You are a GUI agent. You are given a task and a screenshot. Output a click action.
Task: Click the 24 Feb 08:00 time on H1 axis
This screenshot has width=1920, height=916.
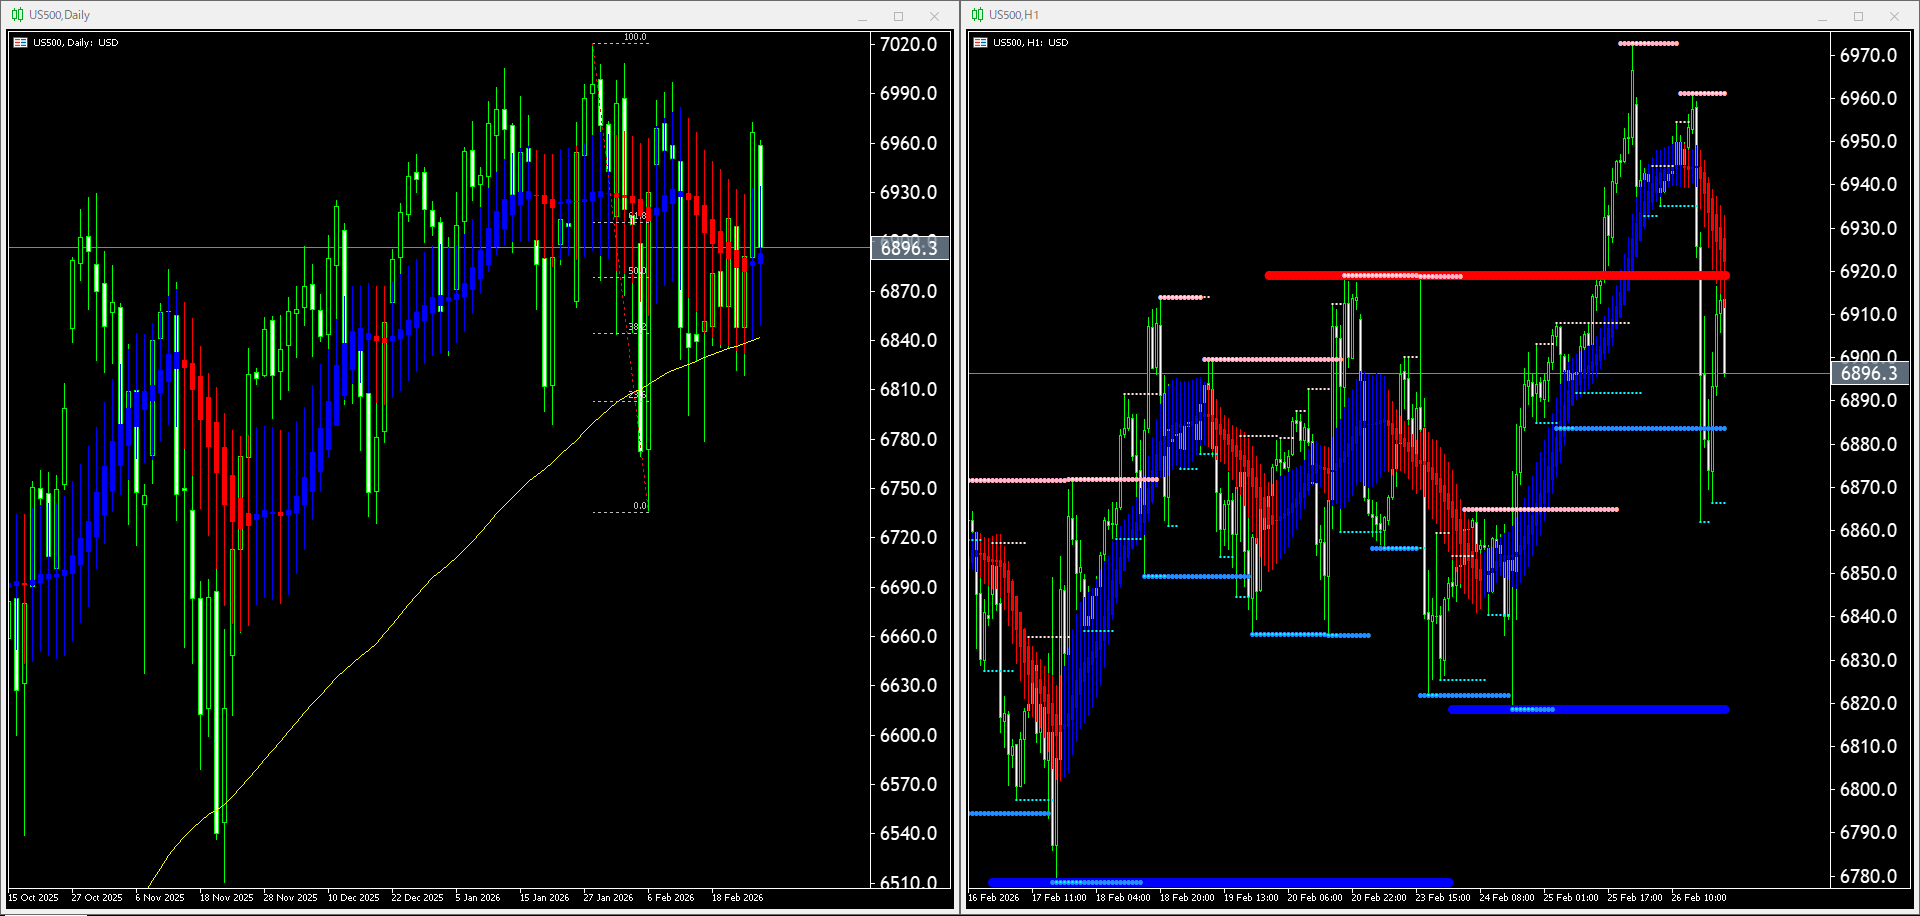[x=1507, y=898]
